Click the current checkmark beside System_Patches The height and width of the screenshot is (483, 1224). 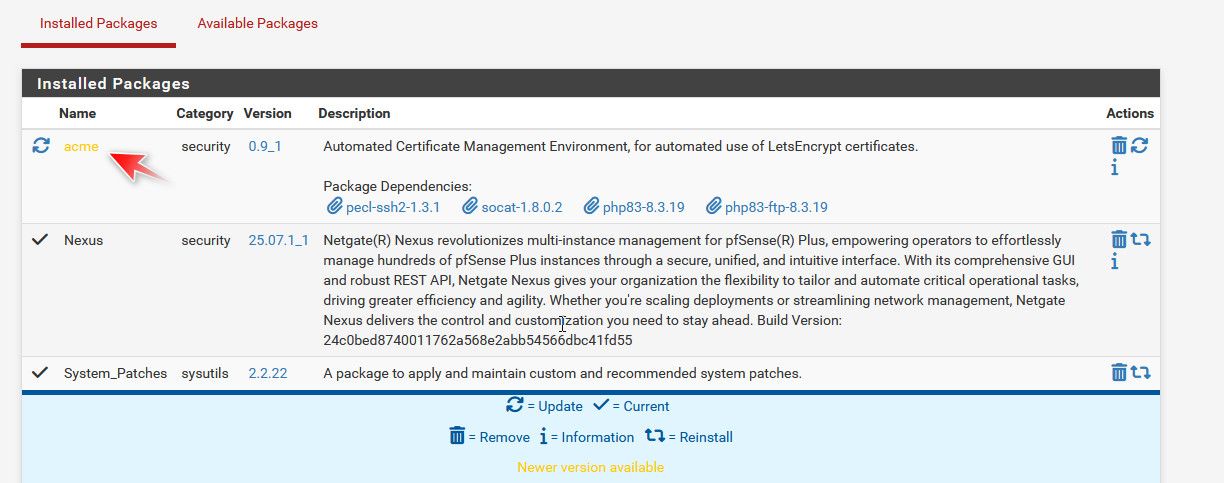click(40, 373)
